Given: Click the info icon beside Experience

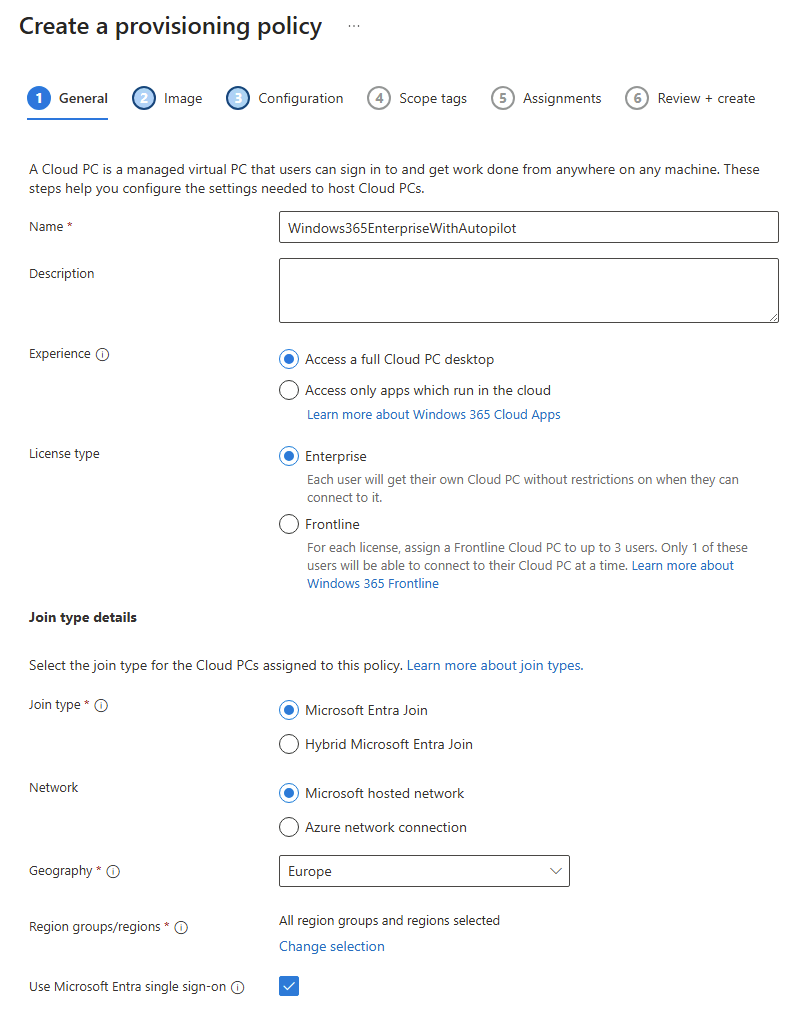Looking at the screenshot, I should [x=102, y=354].
